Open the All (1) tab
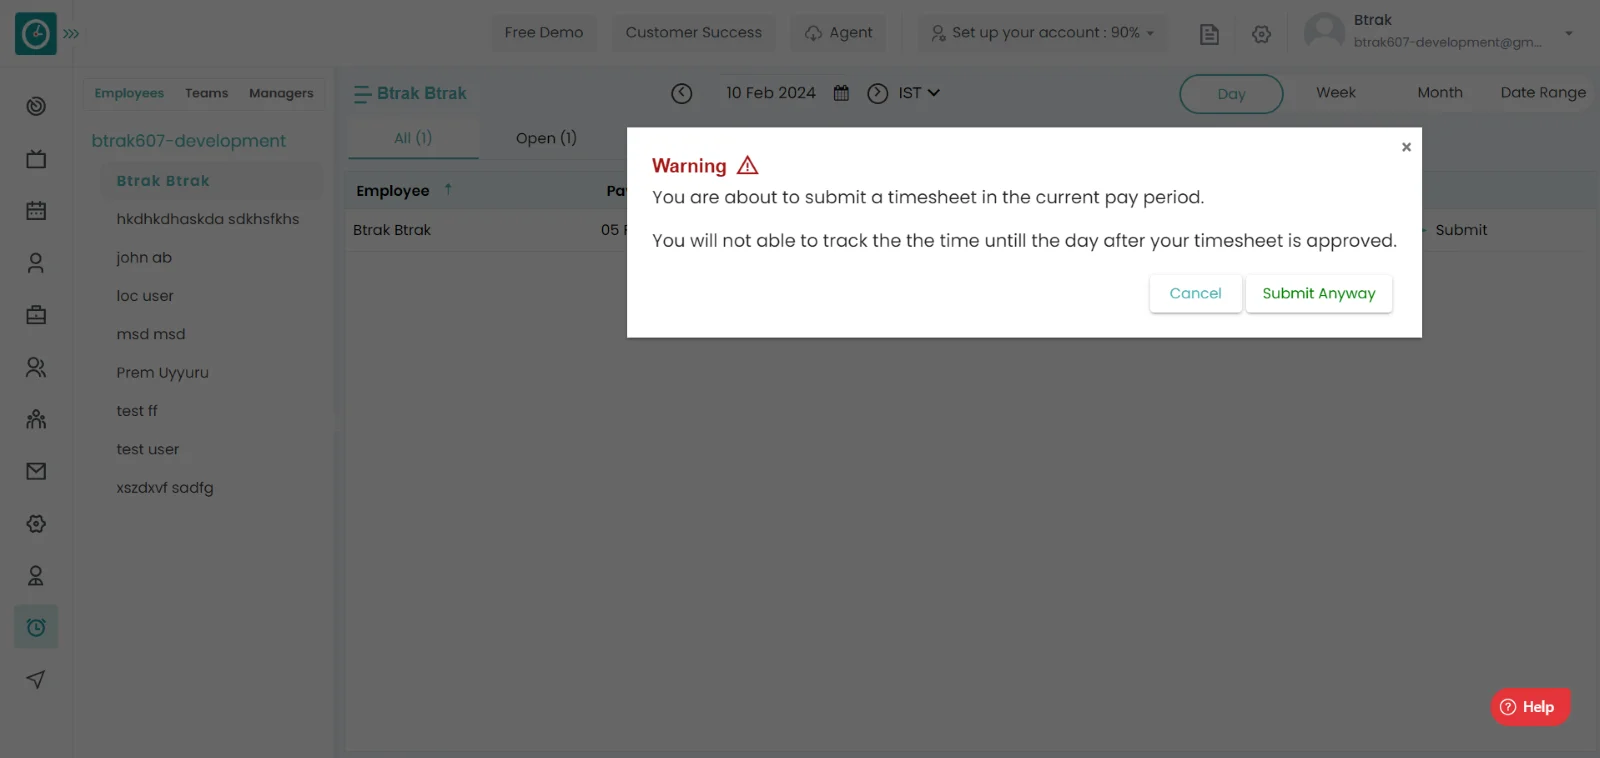This screenshot has width=1600, height=758. [413, 138]
